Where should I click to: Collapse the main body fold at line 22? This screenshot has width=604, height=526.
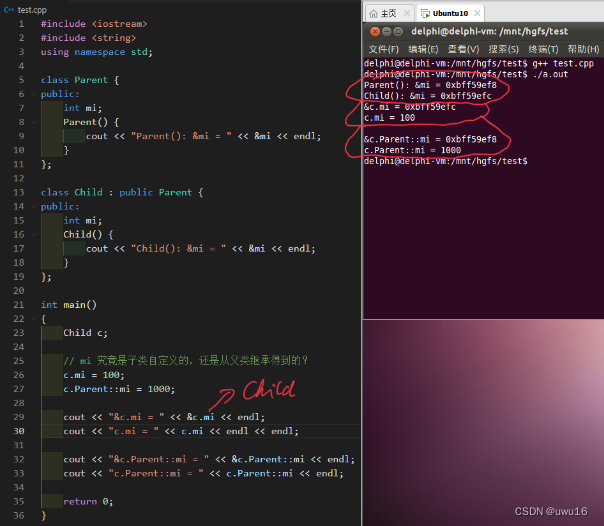(34, 319)
